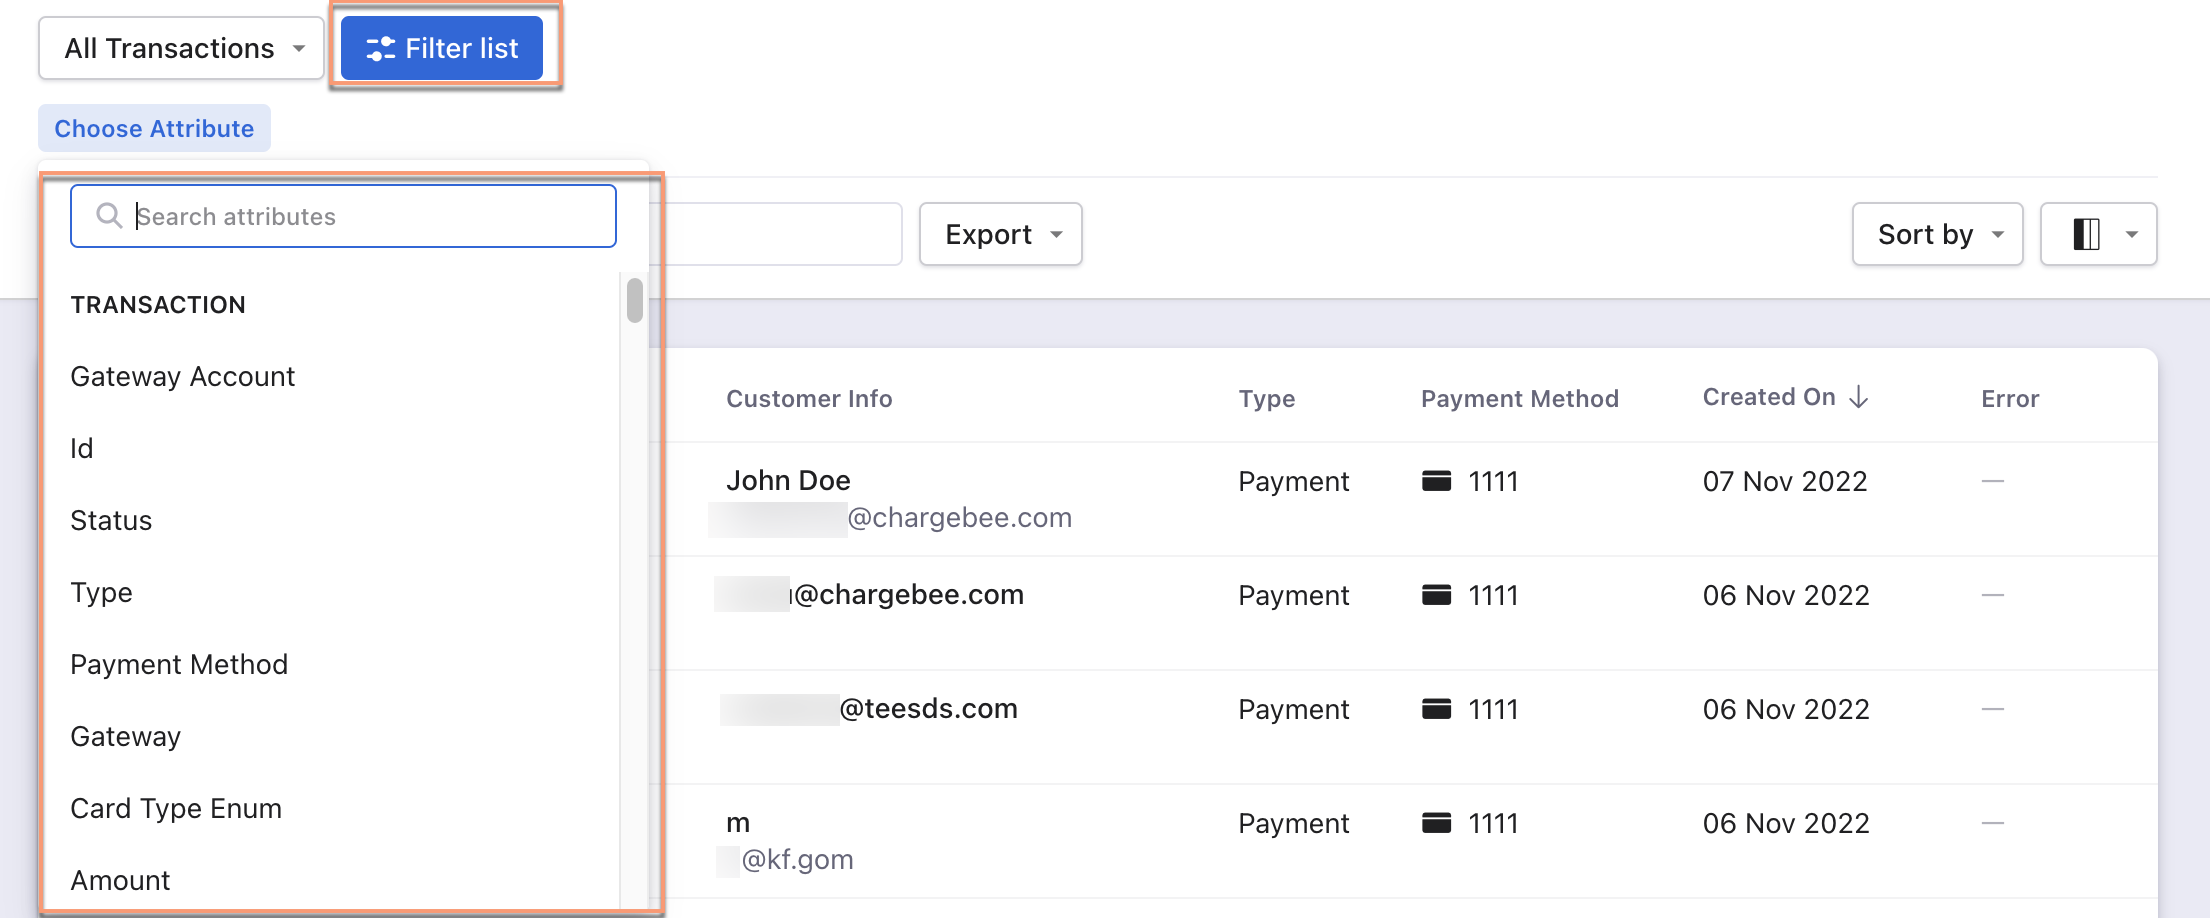The height and width of the screenshot is (918, 2210).
Task: Click the TRANSACTION section heading
Action: (158, 304)
